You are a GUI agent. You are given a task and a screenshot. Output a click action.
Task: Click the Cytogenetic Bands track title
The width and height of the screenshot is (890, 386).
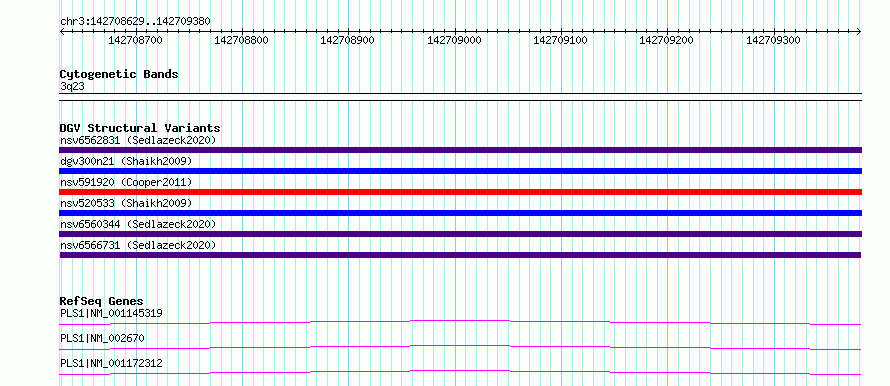coord(119,74)
